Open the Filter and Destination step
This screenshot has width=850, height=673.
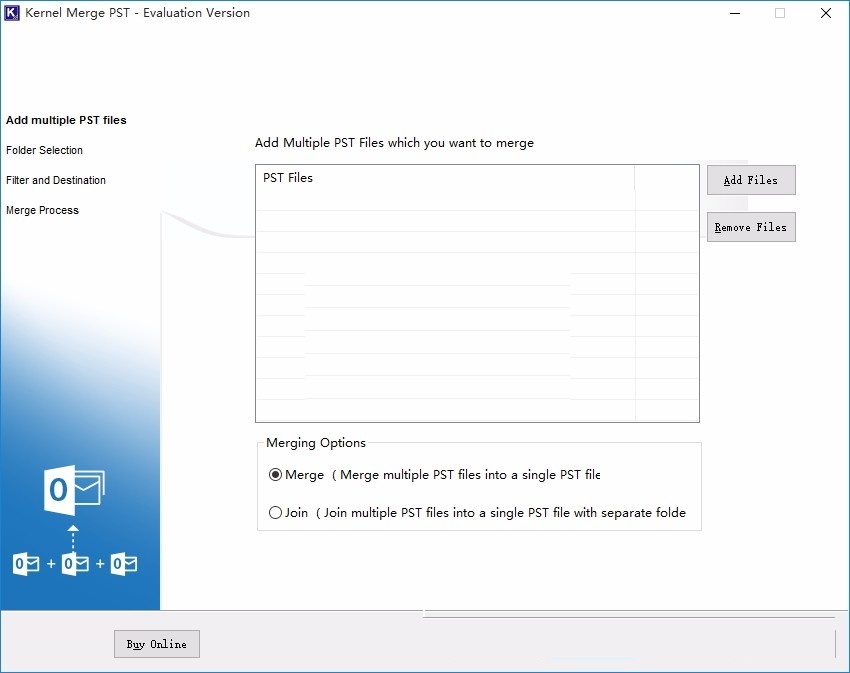56,180
